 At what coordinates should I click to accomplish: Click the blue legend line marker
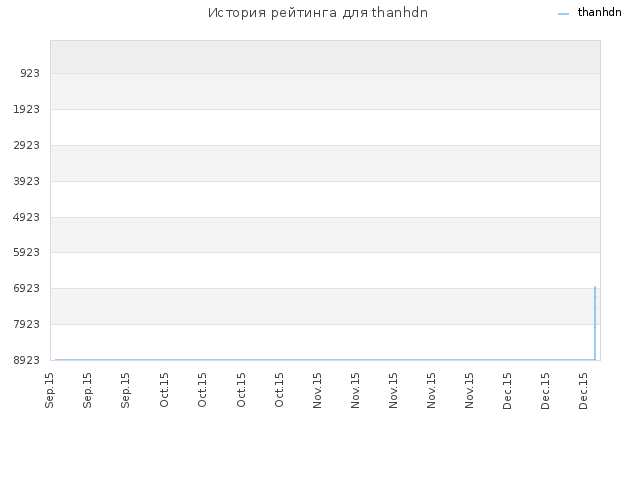pos(563,14)
